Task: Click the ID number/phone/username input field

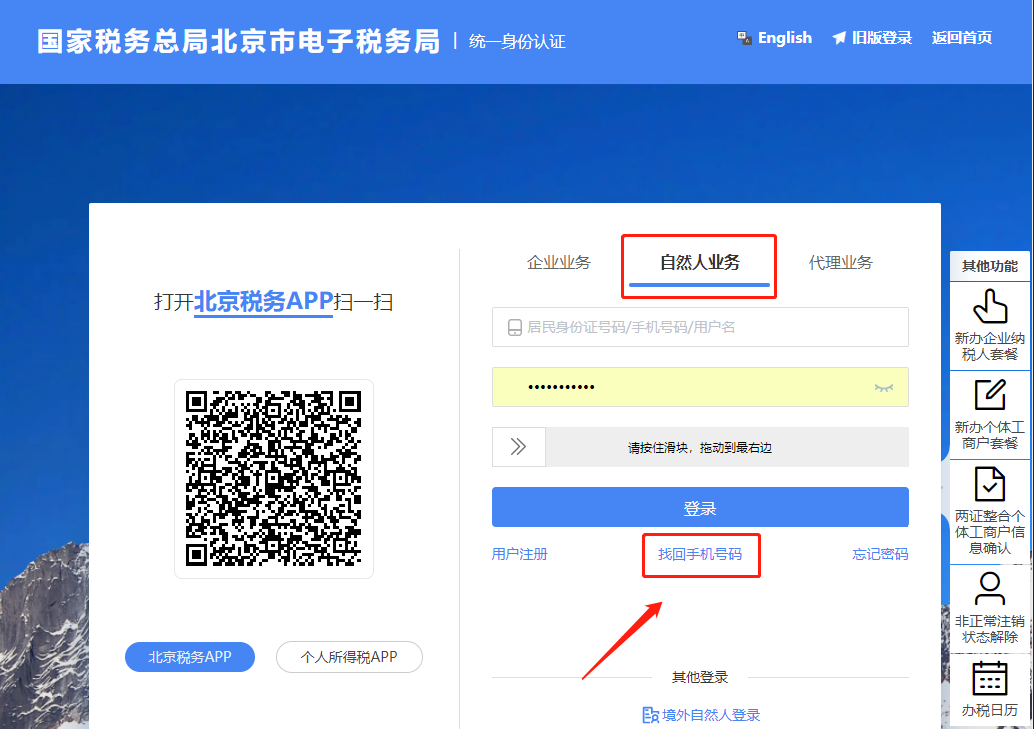Action: [710, 327]
